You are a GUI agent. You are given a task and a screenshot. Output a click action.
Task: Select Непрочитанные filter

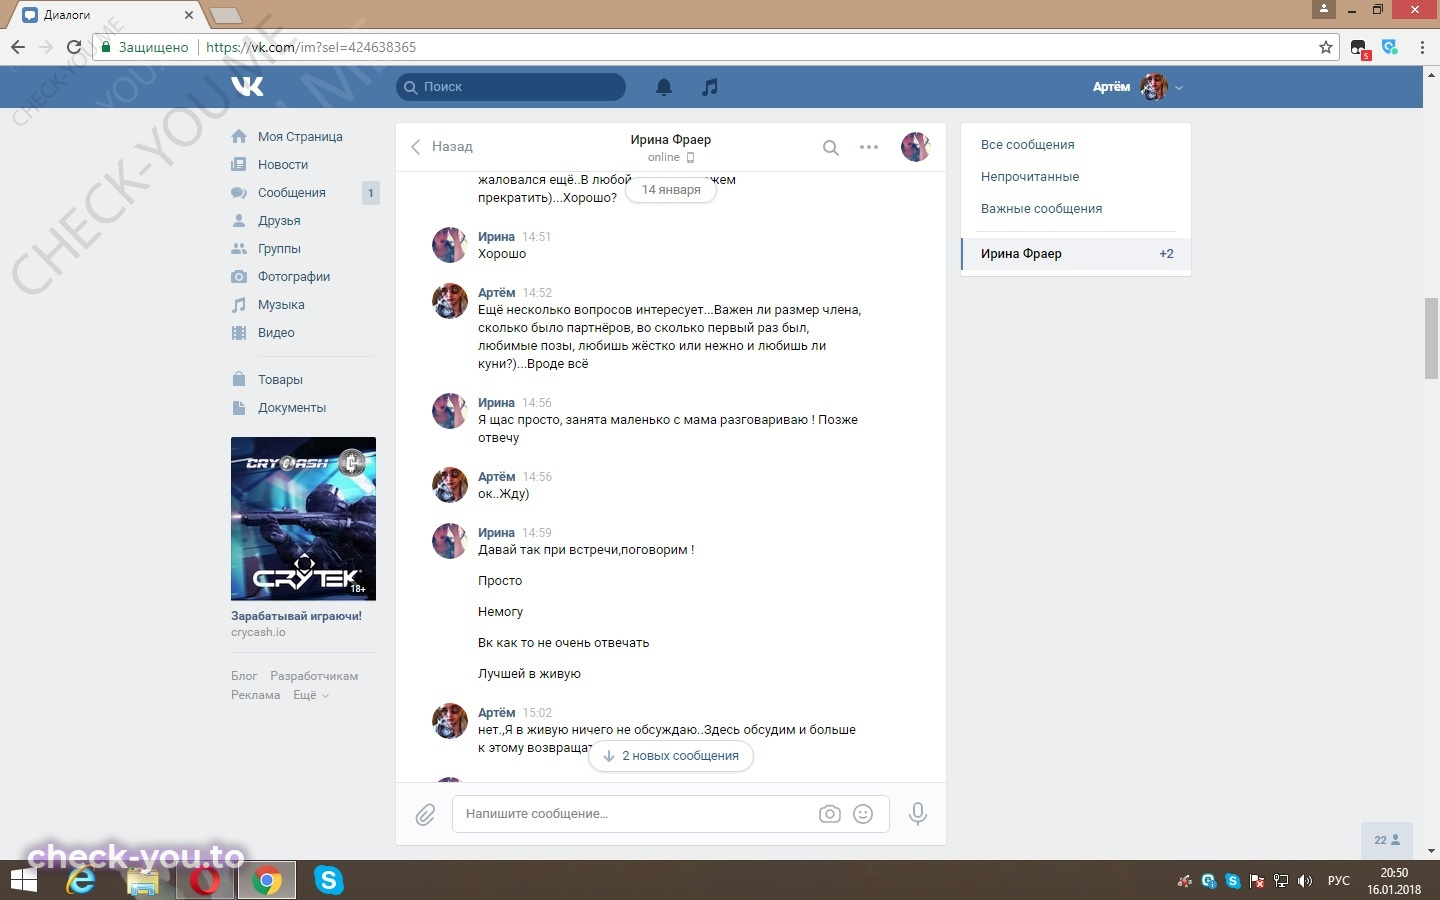pyautogui.click(x=1030, y=177)
